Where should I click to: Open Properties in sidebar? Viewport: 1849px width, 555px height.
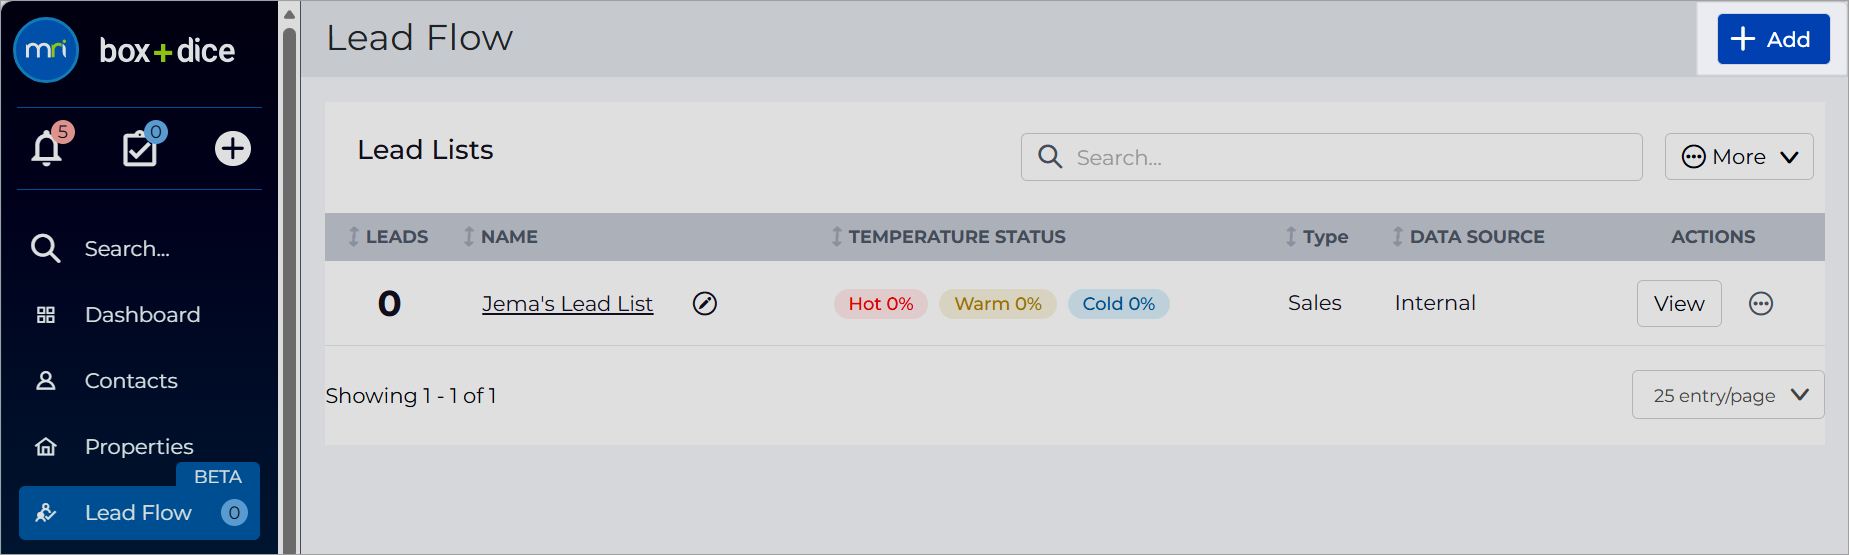click(139, 447)
